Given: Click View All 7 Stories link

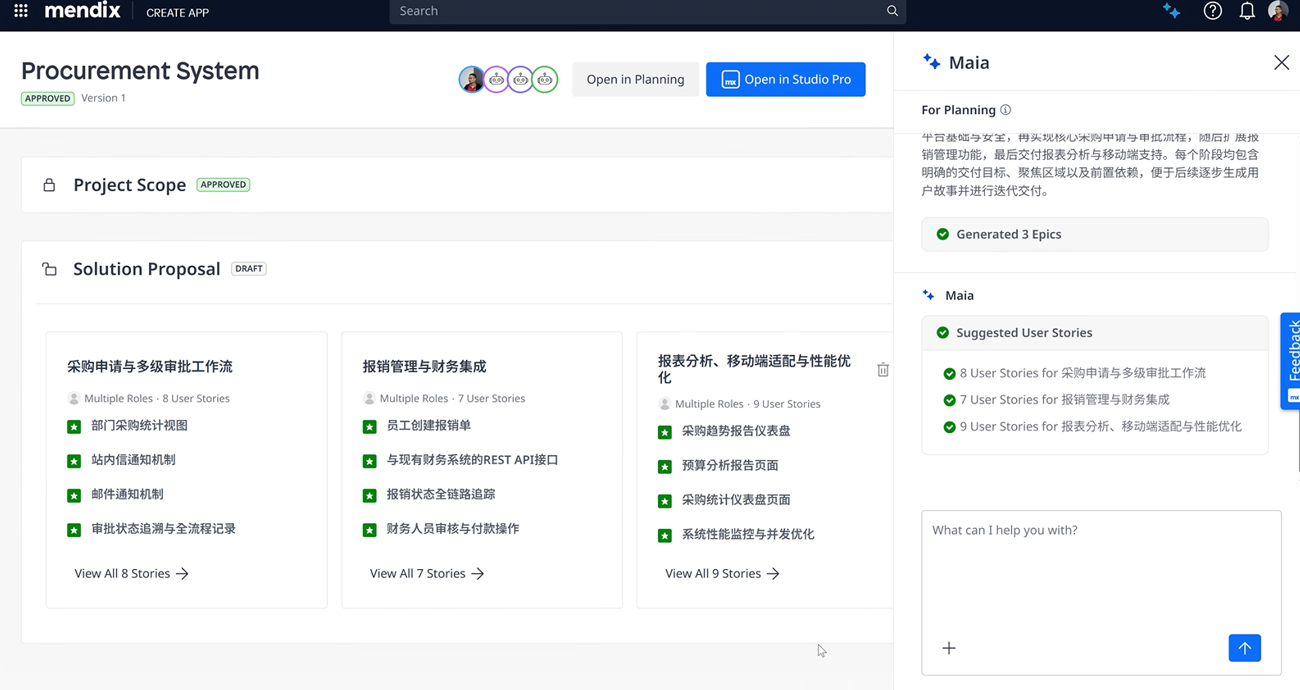Looking at the screenshot, I should (427, 574).
